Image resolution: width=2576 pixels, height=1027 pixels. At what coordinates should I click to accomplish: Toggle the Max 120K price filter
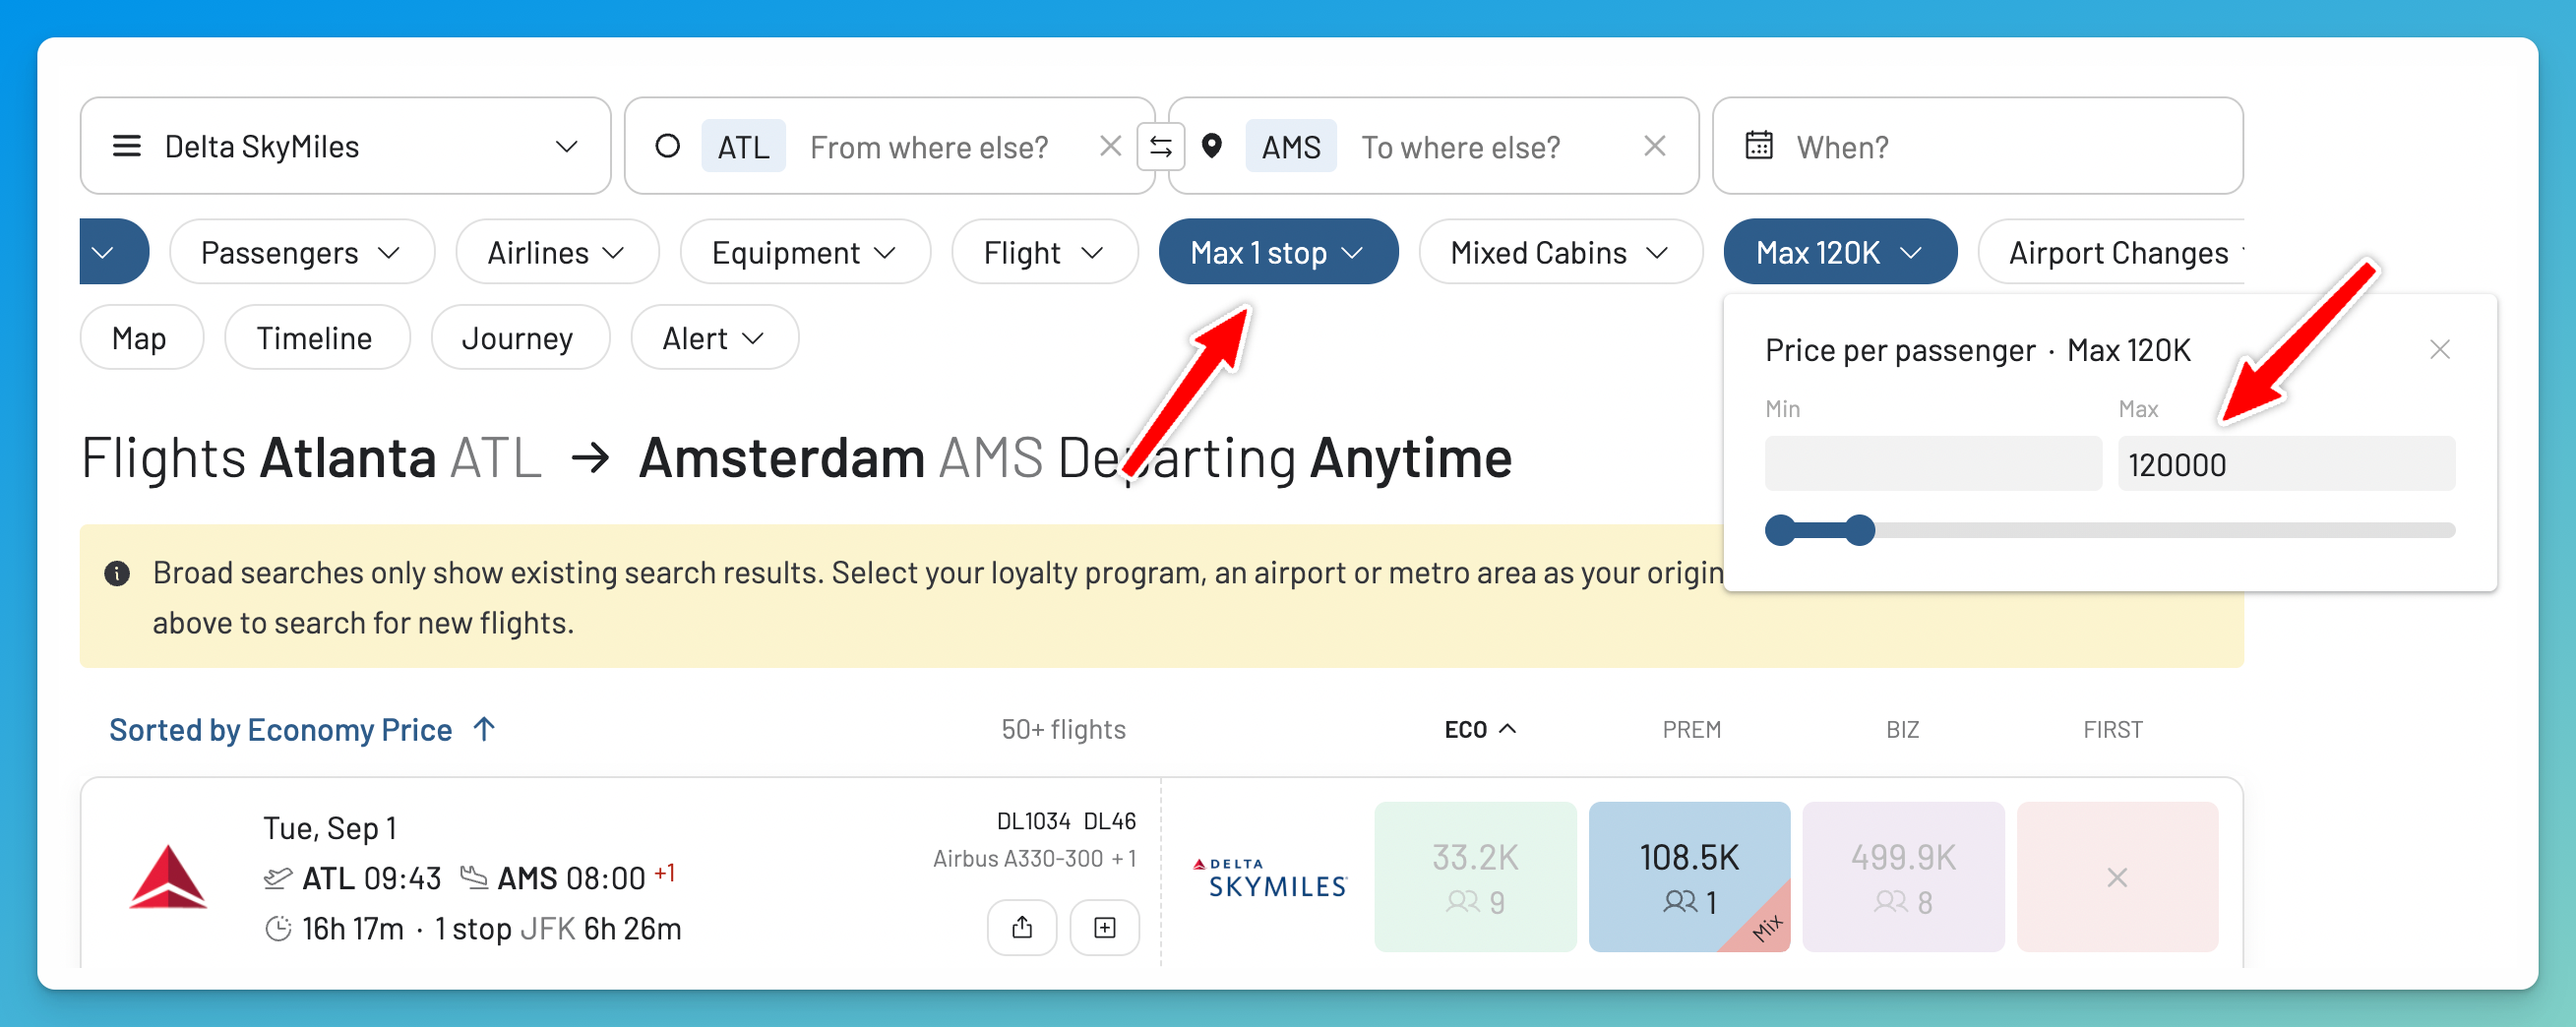point(1840,252)
